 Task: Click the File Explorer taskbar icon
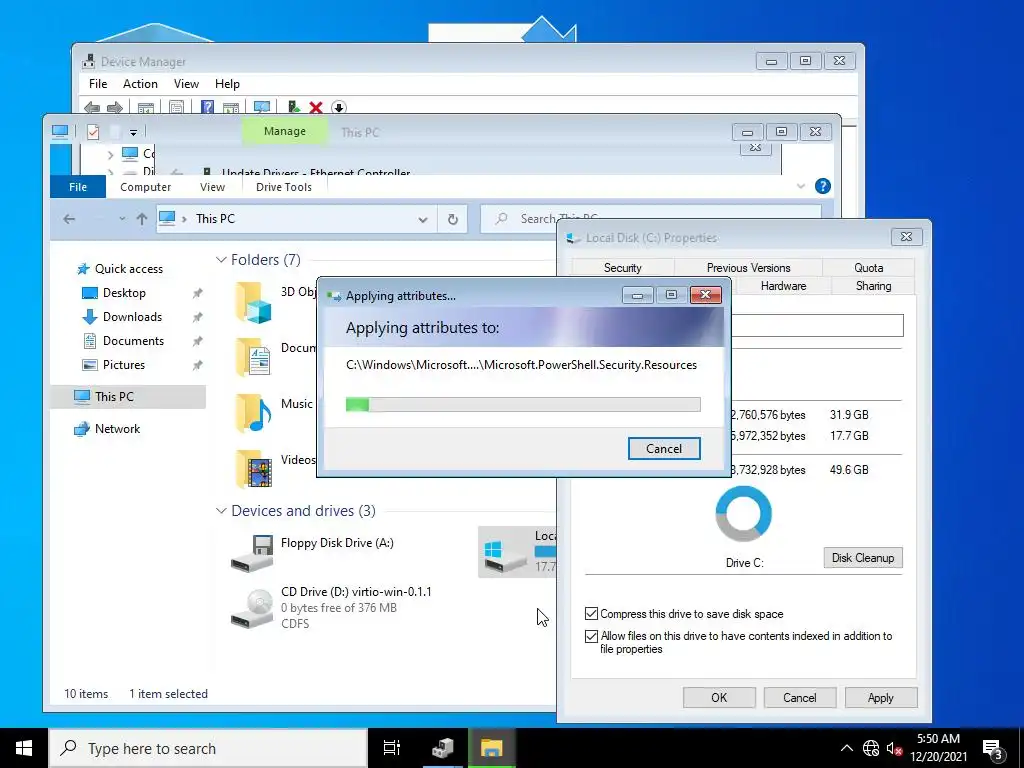tap(491, 748)
